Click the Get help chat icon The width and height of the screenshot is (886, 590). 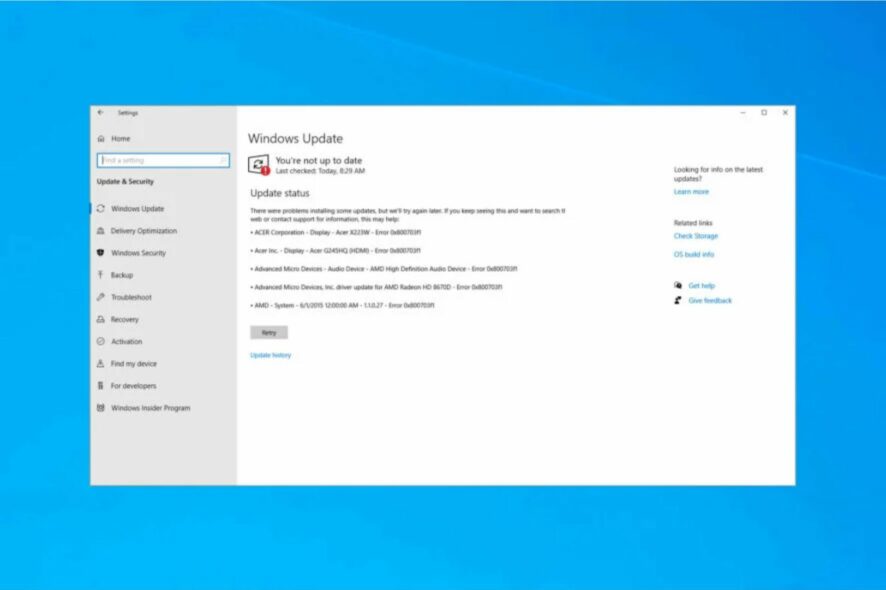678,285
